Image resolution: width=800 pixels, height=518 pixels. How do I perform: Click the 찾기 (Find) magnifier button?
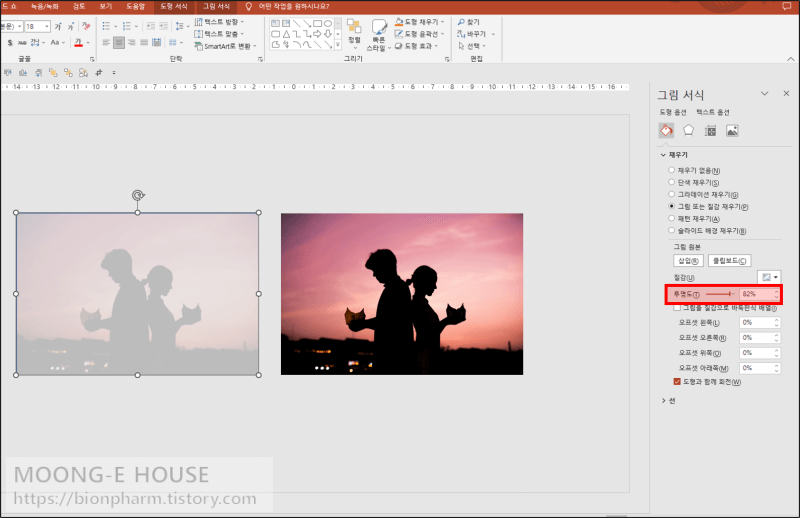[x=469, y=22]
